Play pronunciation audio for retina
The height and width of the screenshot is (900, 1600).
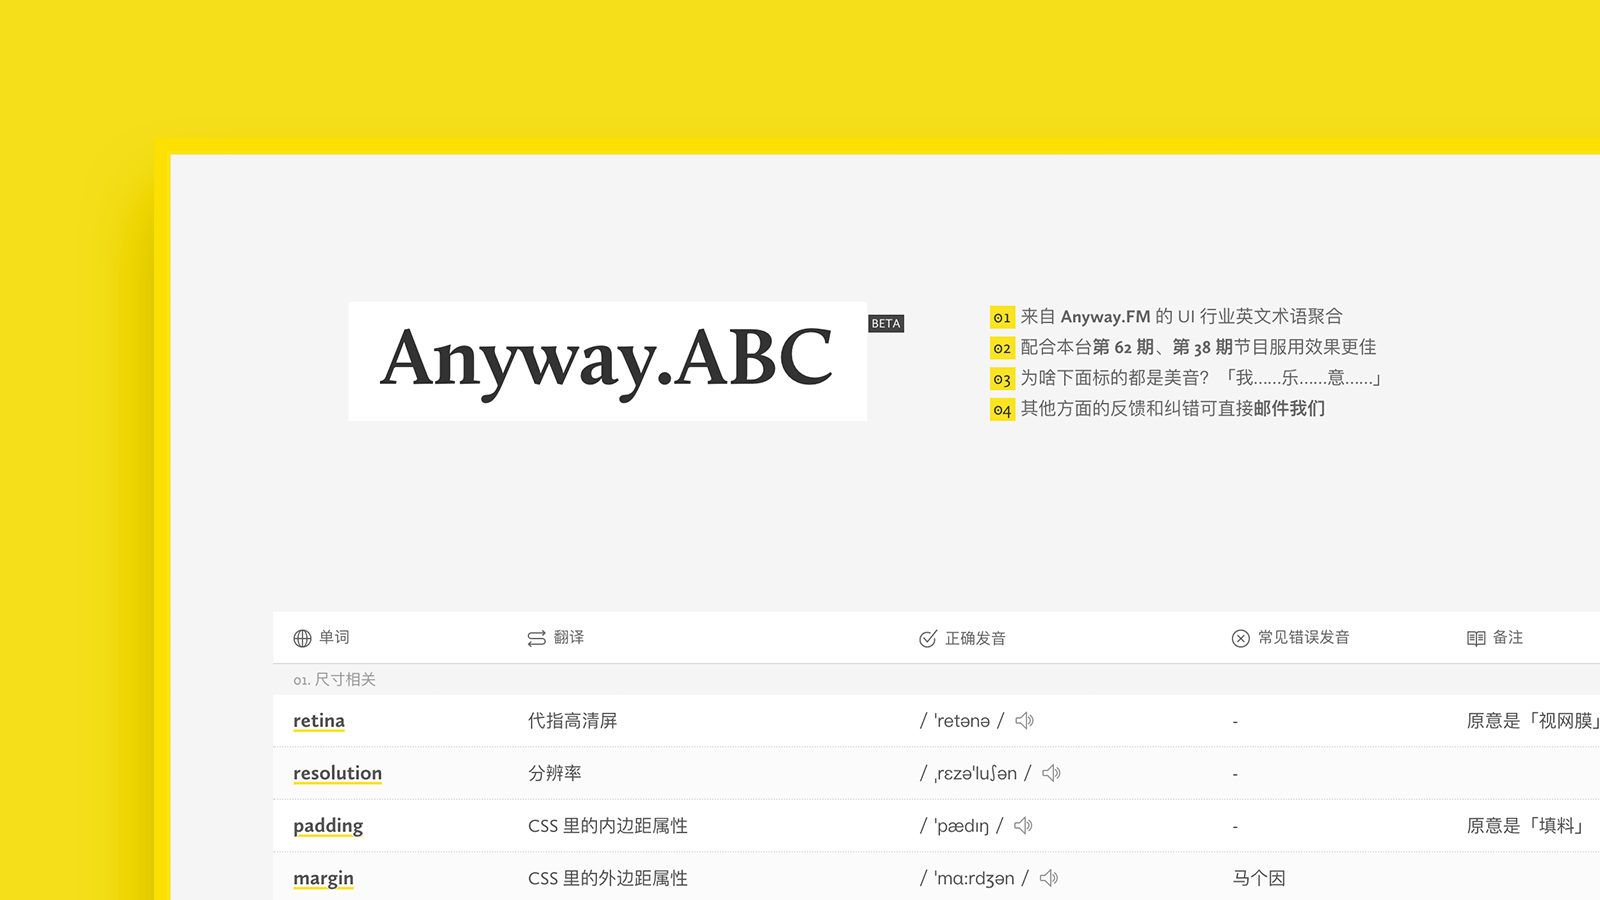click(x=1024, y=720)
